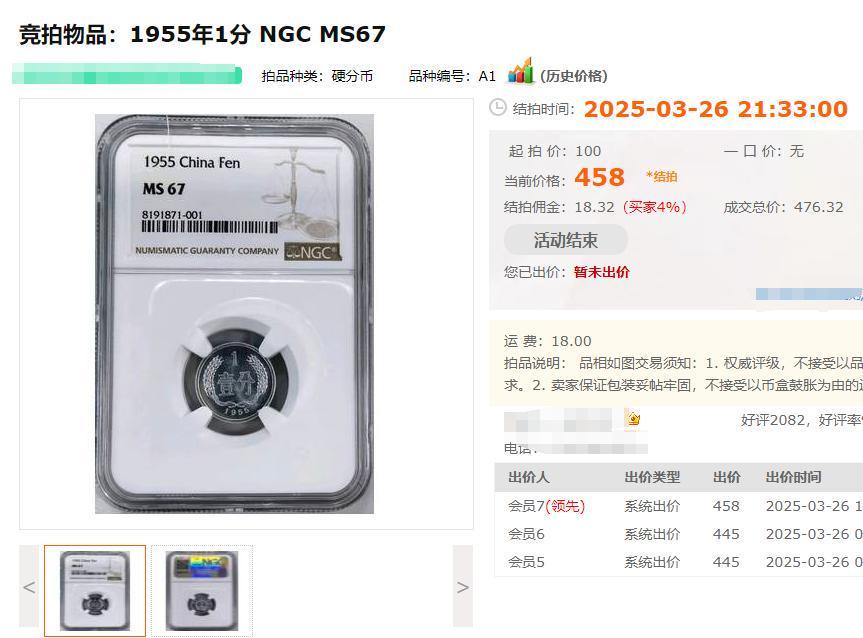
Task: Click the 历史价格 link
Action: [573, 76]
